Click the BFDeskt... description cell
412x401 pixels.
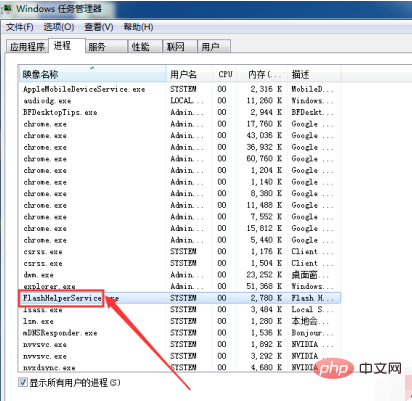click(x=312, y=112)
